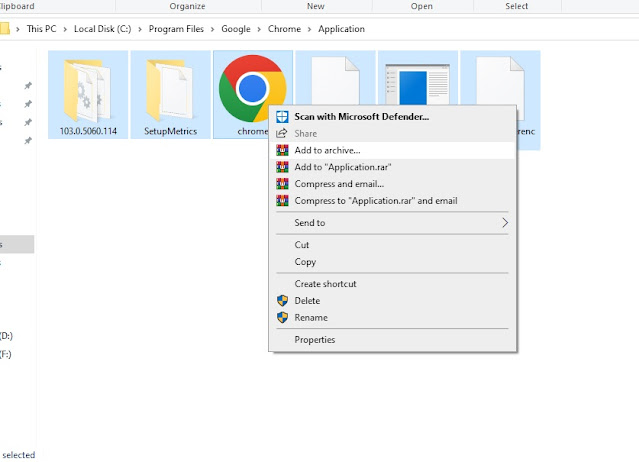Click the chrome file name label
The image size is (639, 462).
tap(253, 131)
